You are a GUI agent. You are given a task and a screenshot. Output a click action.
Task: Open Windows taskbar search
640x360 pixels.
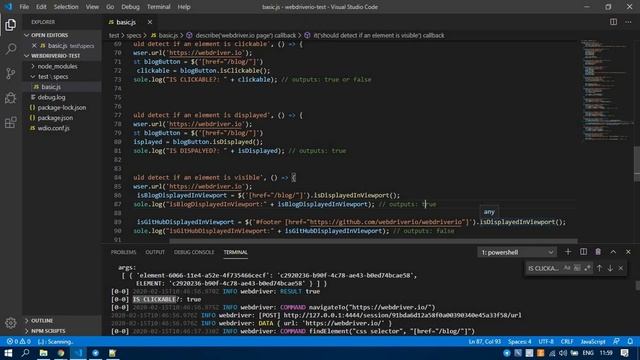point(25,353)
